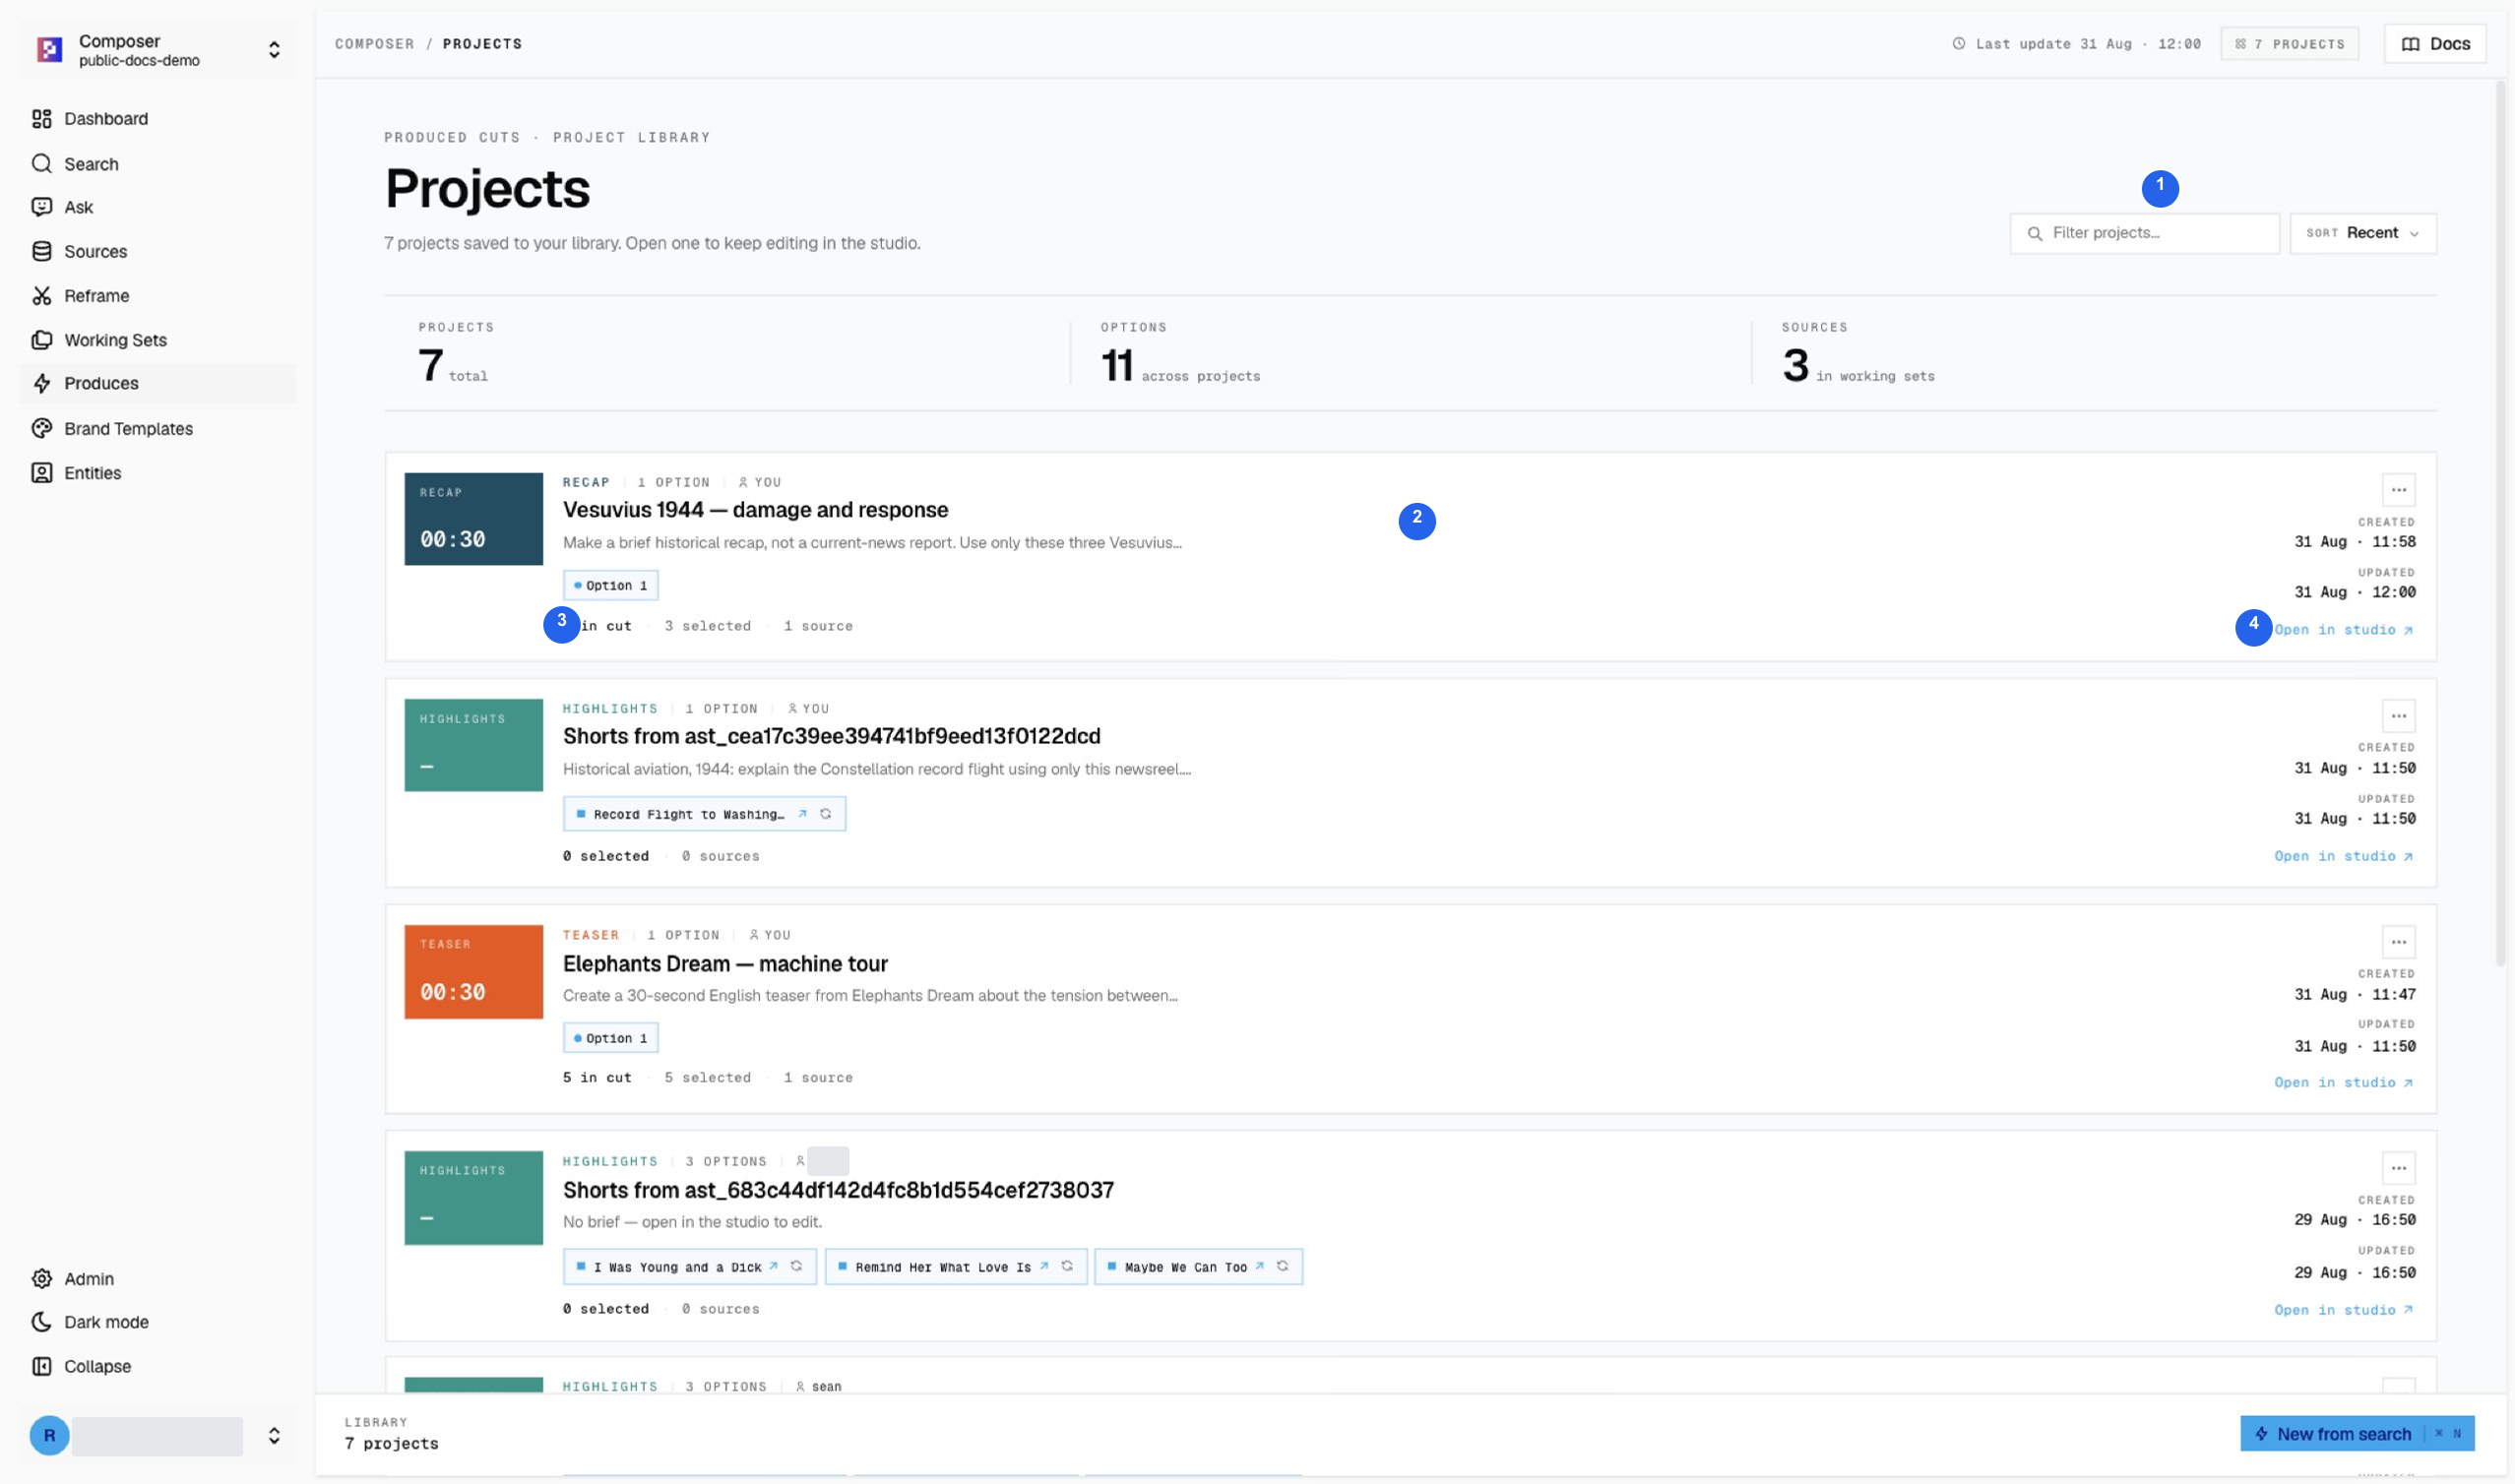
Task: Open the Sort Recent dropdown
Action: coord(2363,233)
